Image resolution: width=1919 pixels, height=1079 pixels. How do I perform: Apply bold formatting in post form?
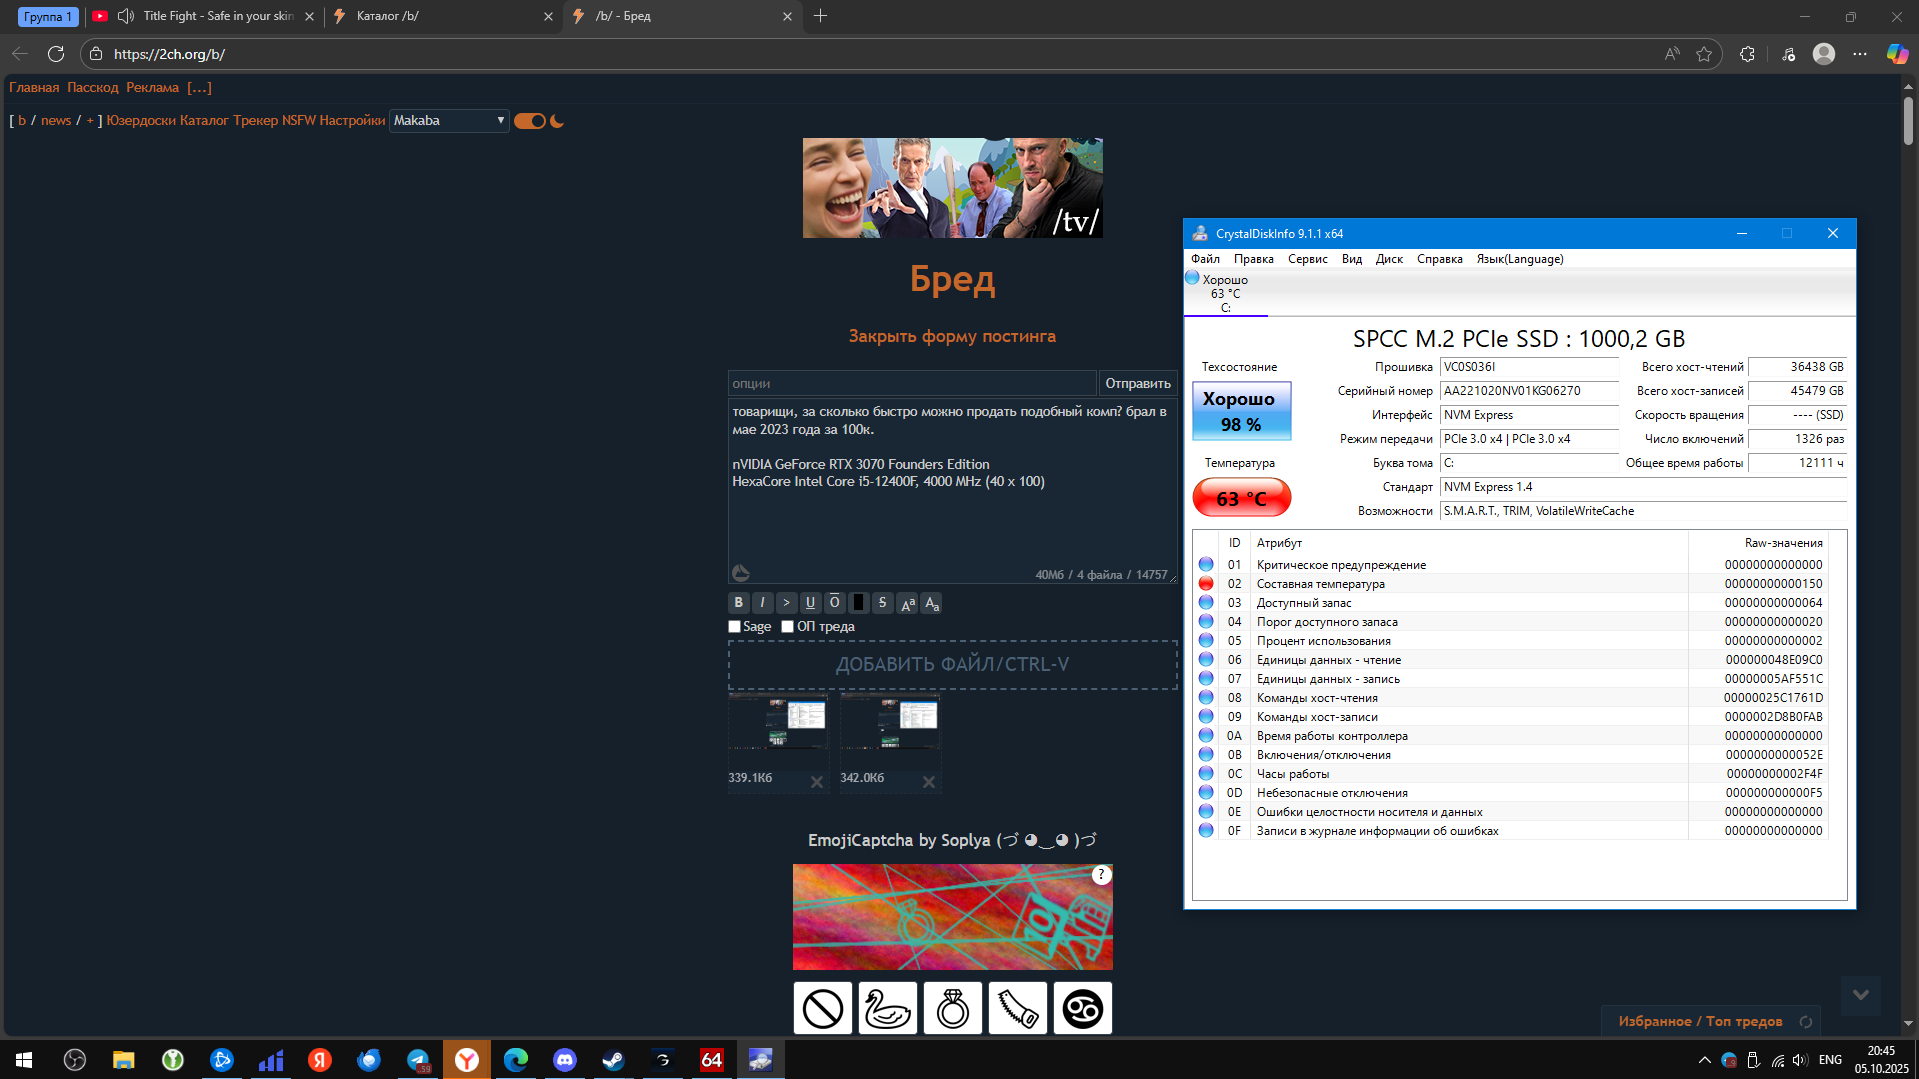point(739,603)
